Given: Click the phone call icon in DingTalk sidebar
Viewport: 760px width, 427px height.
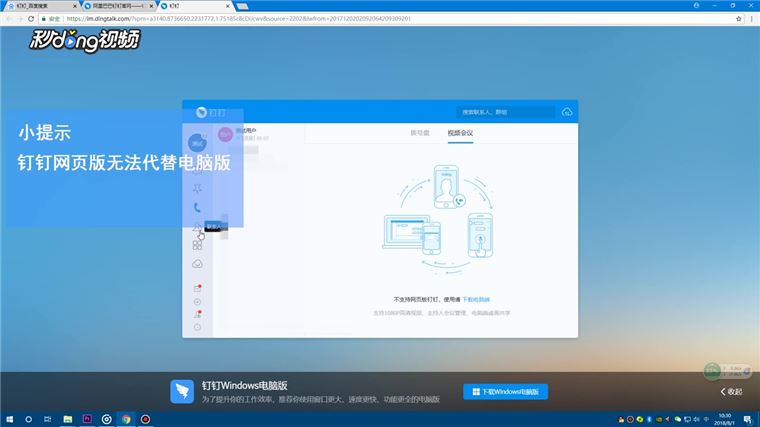Looking at the screenshot, I should point(197,207).
